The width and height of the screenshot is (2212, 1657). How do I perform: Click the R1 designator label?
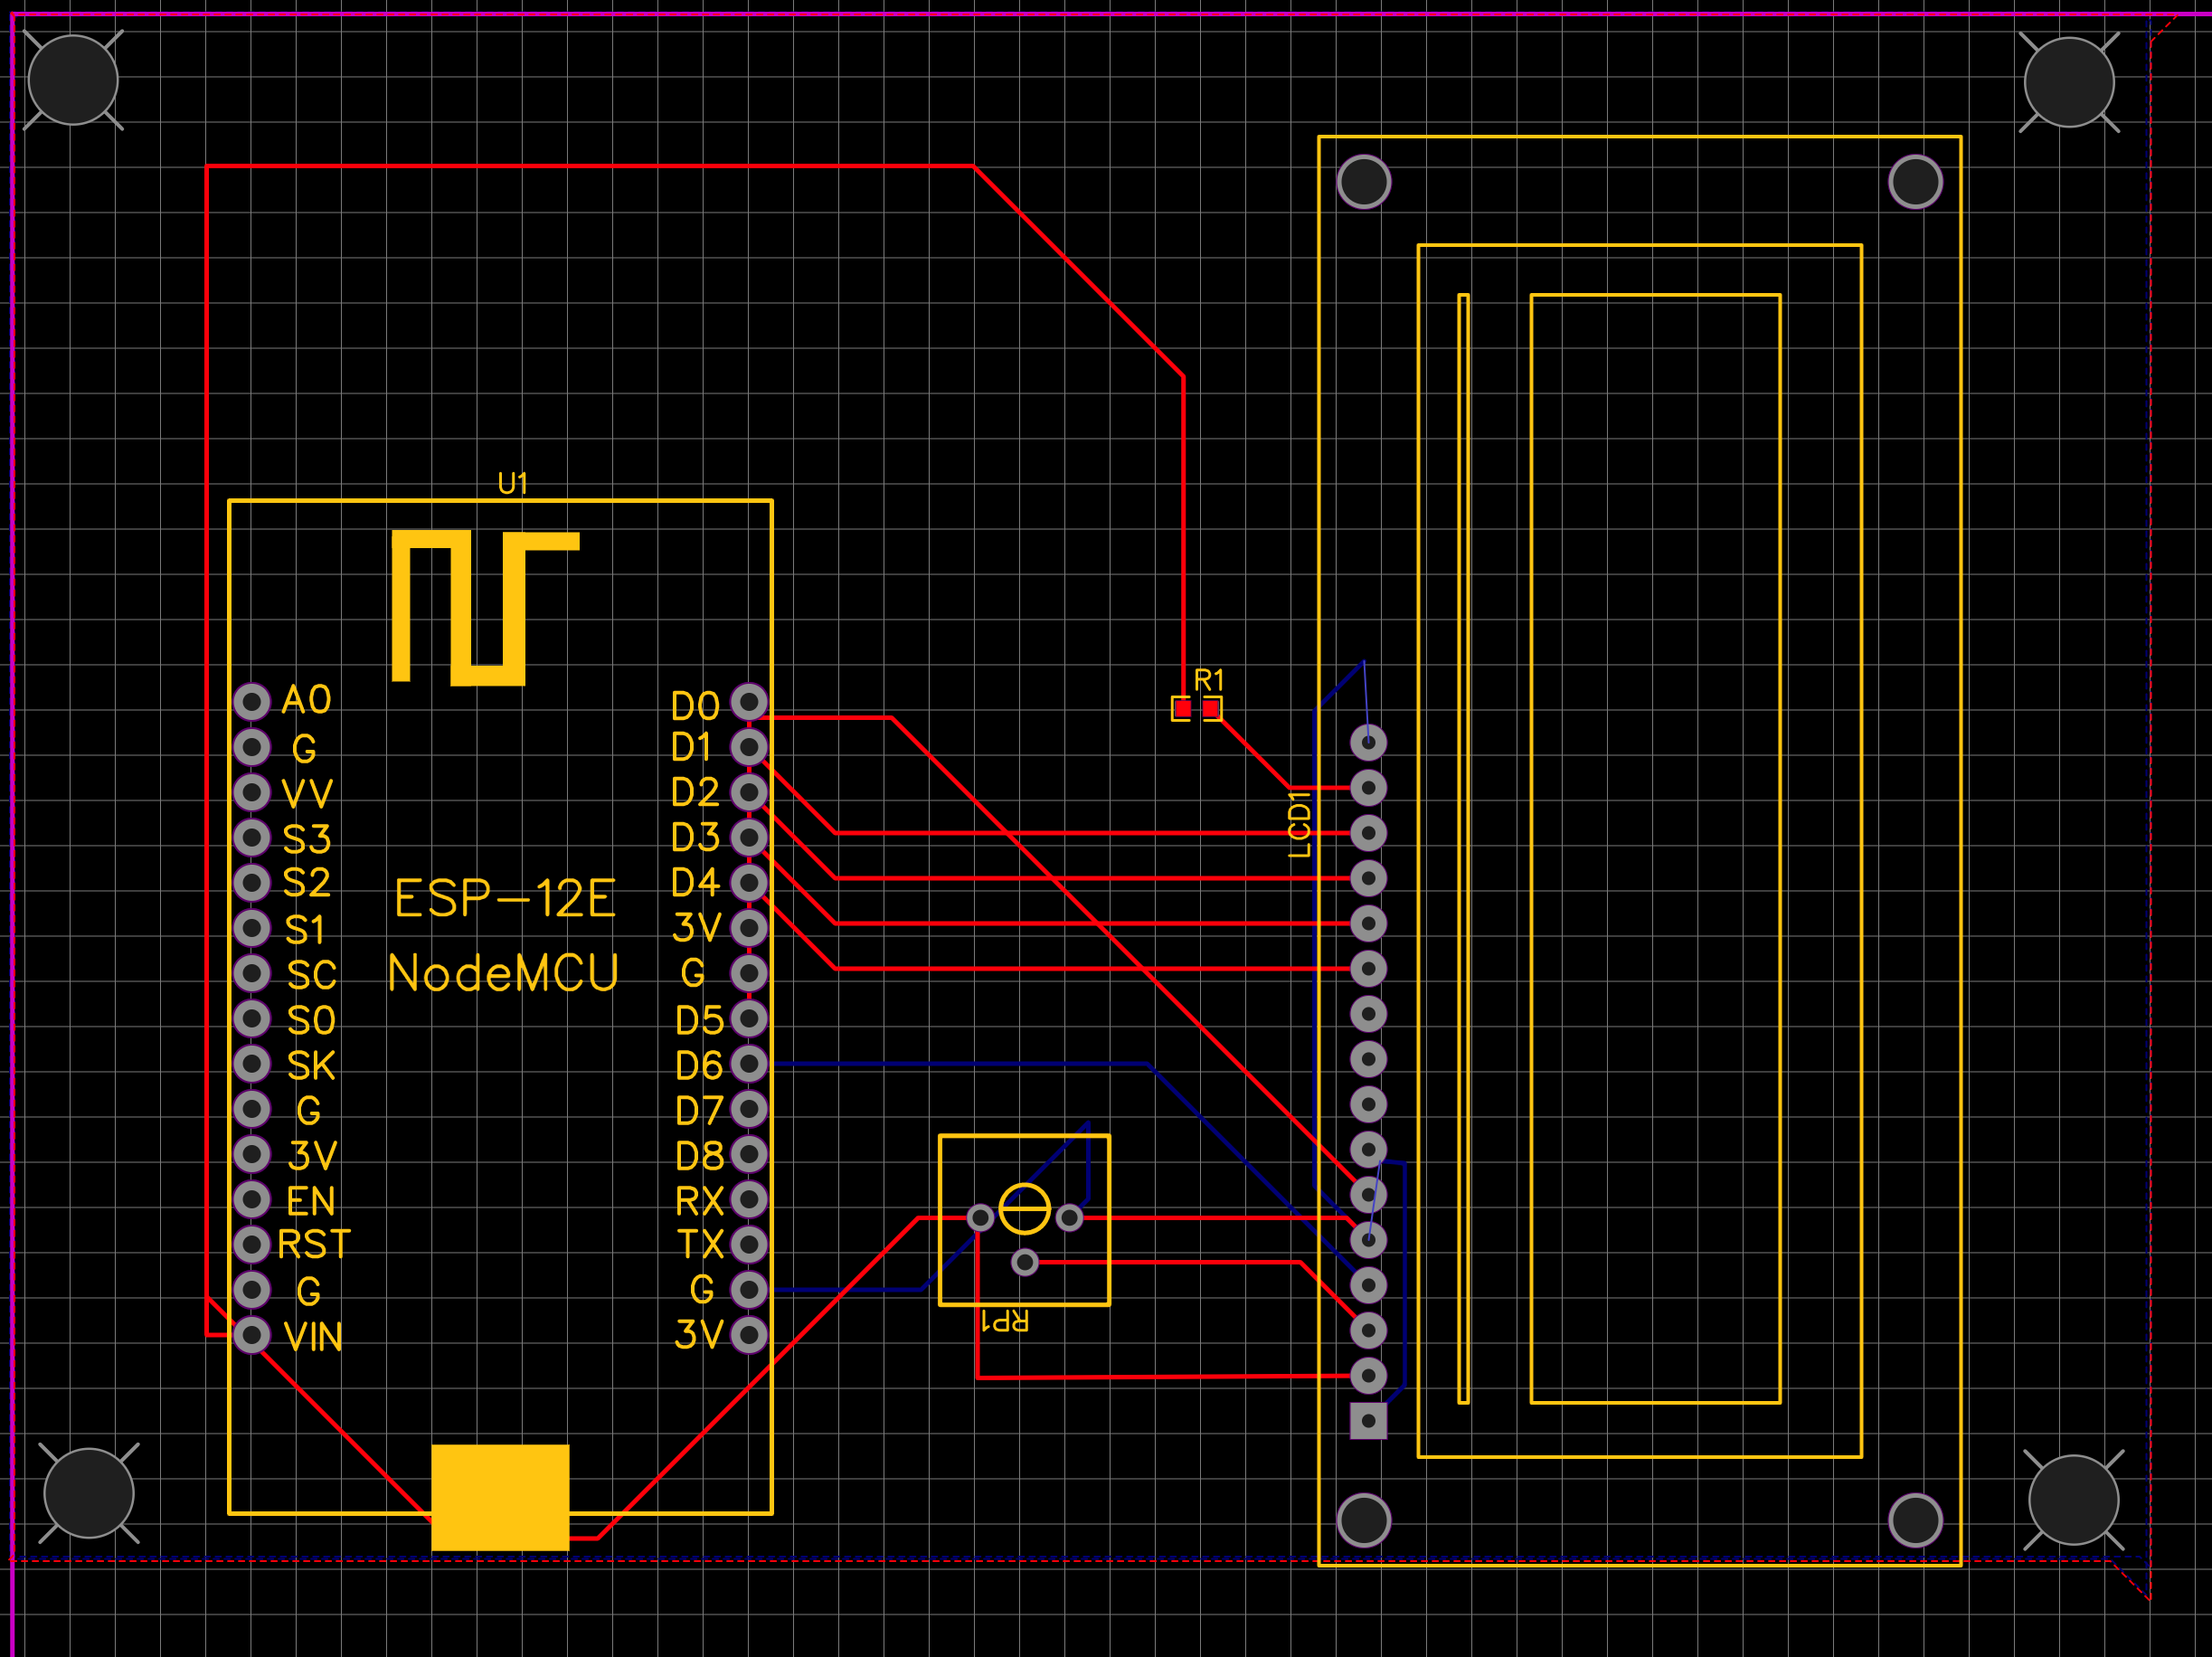pos(1209,681)
